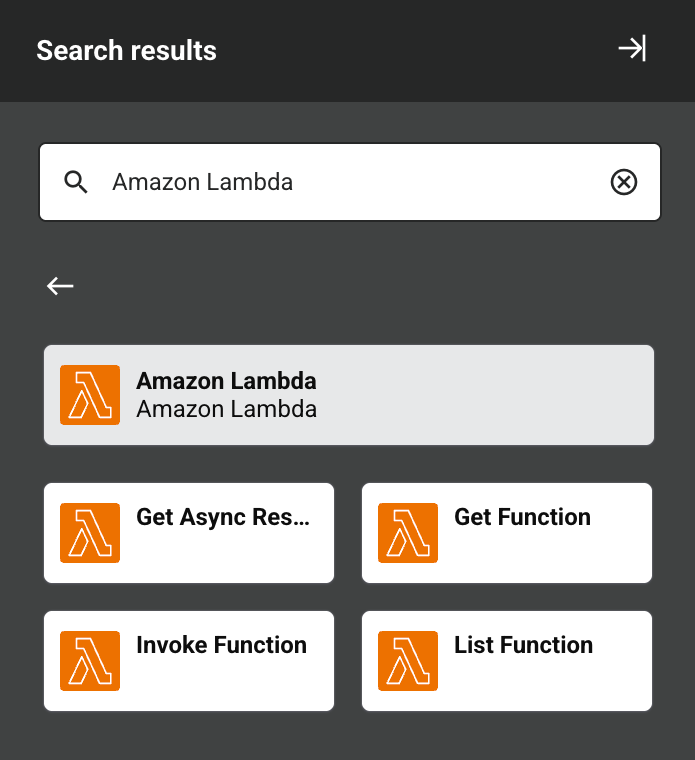Click the Invoke Function label text
695x760 pixels.
[221, 645]
